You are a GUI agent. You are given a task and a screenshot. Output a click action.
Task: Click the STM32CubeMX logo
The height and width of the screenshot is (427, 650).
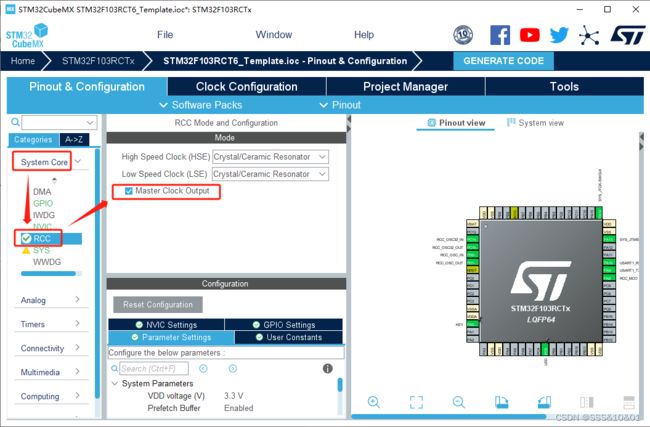click(x=27, y=36)
